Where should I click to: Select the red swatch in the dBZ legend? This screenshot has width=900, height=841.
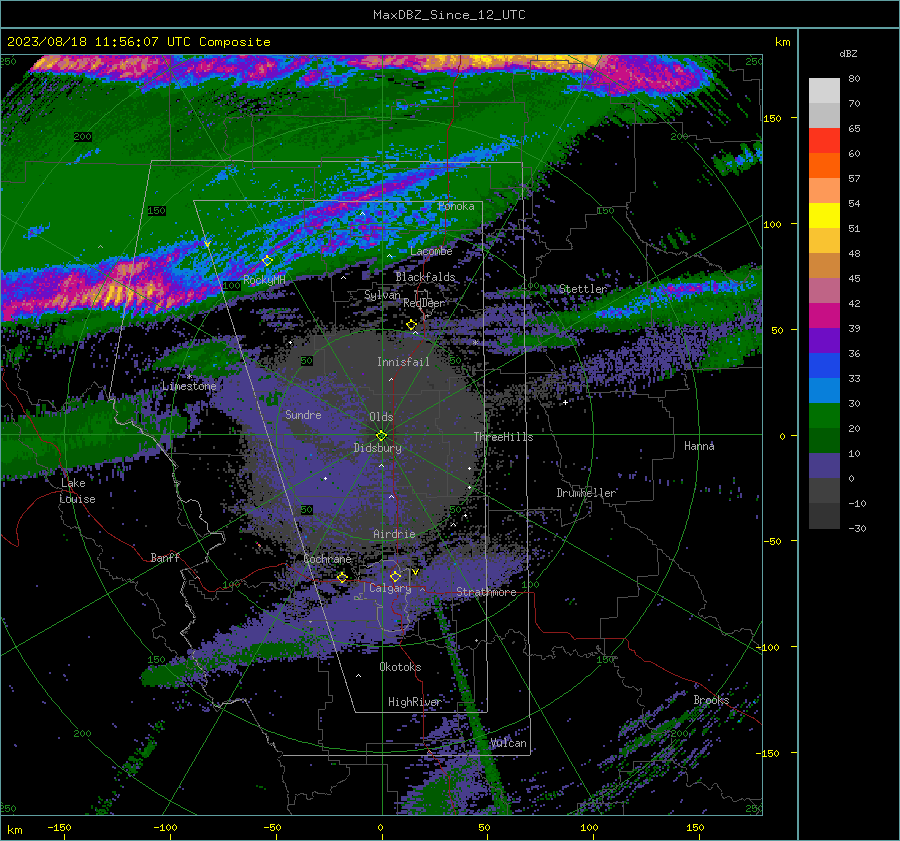click(824, 141)
